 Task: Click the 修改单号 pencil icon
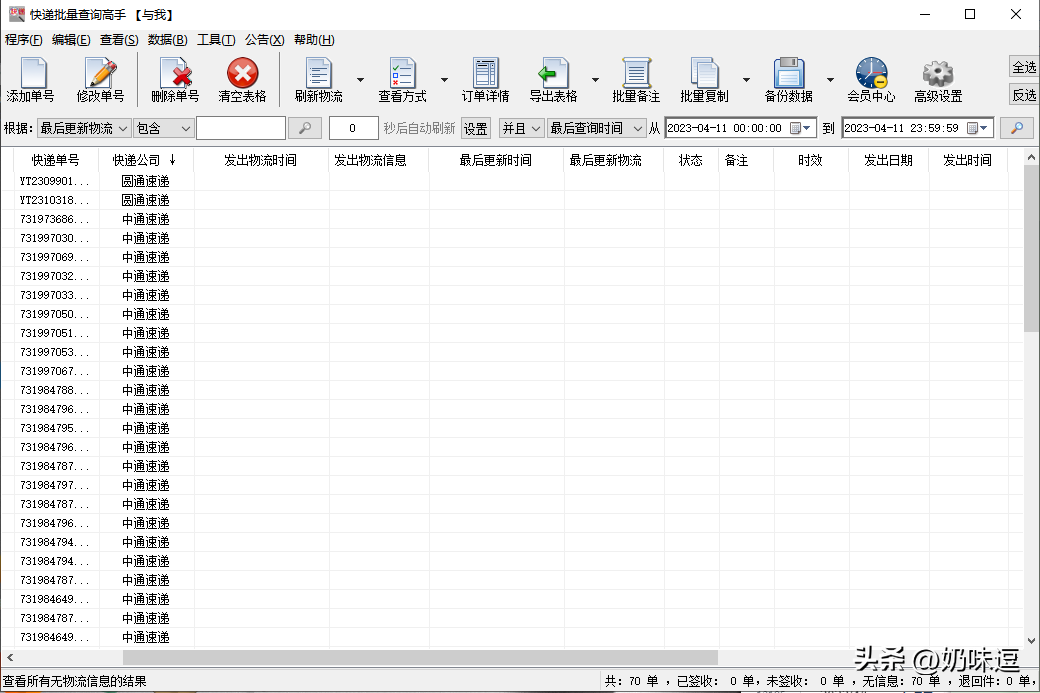pyautogui.click(x=100, y=74)
